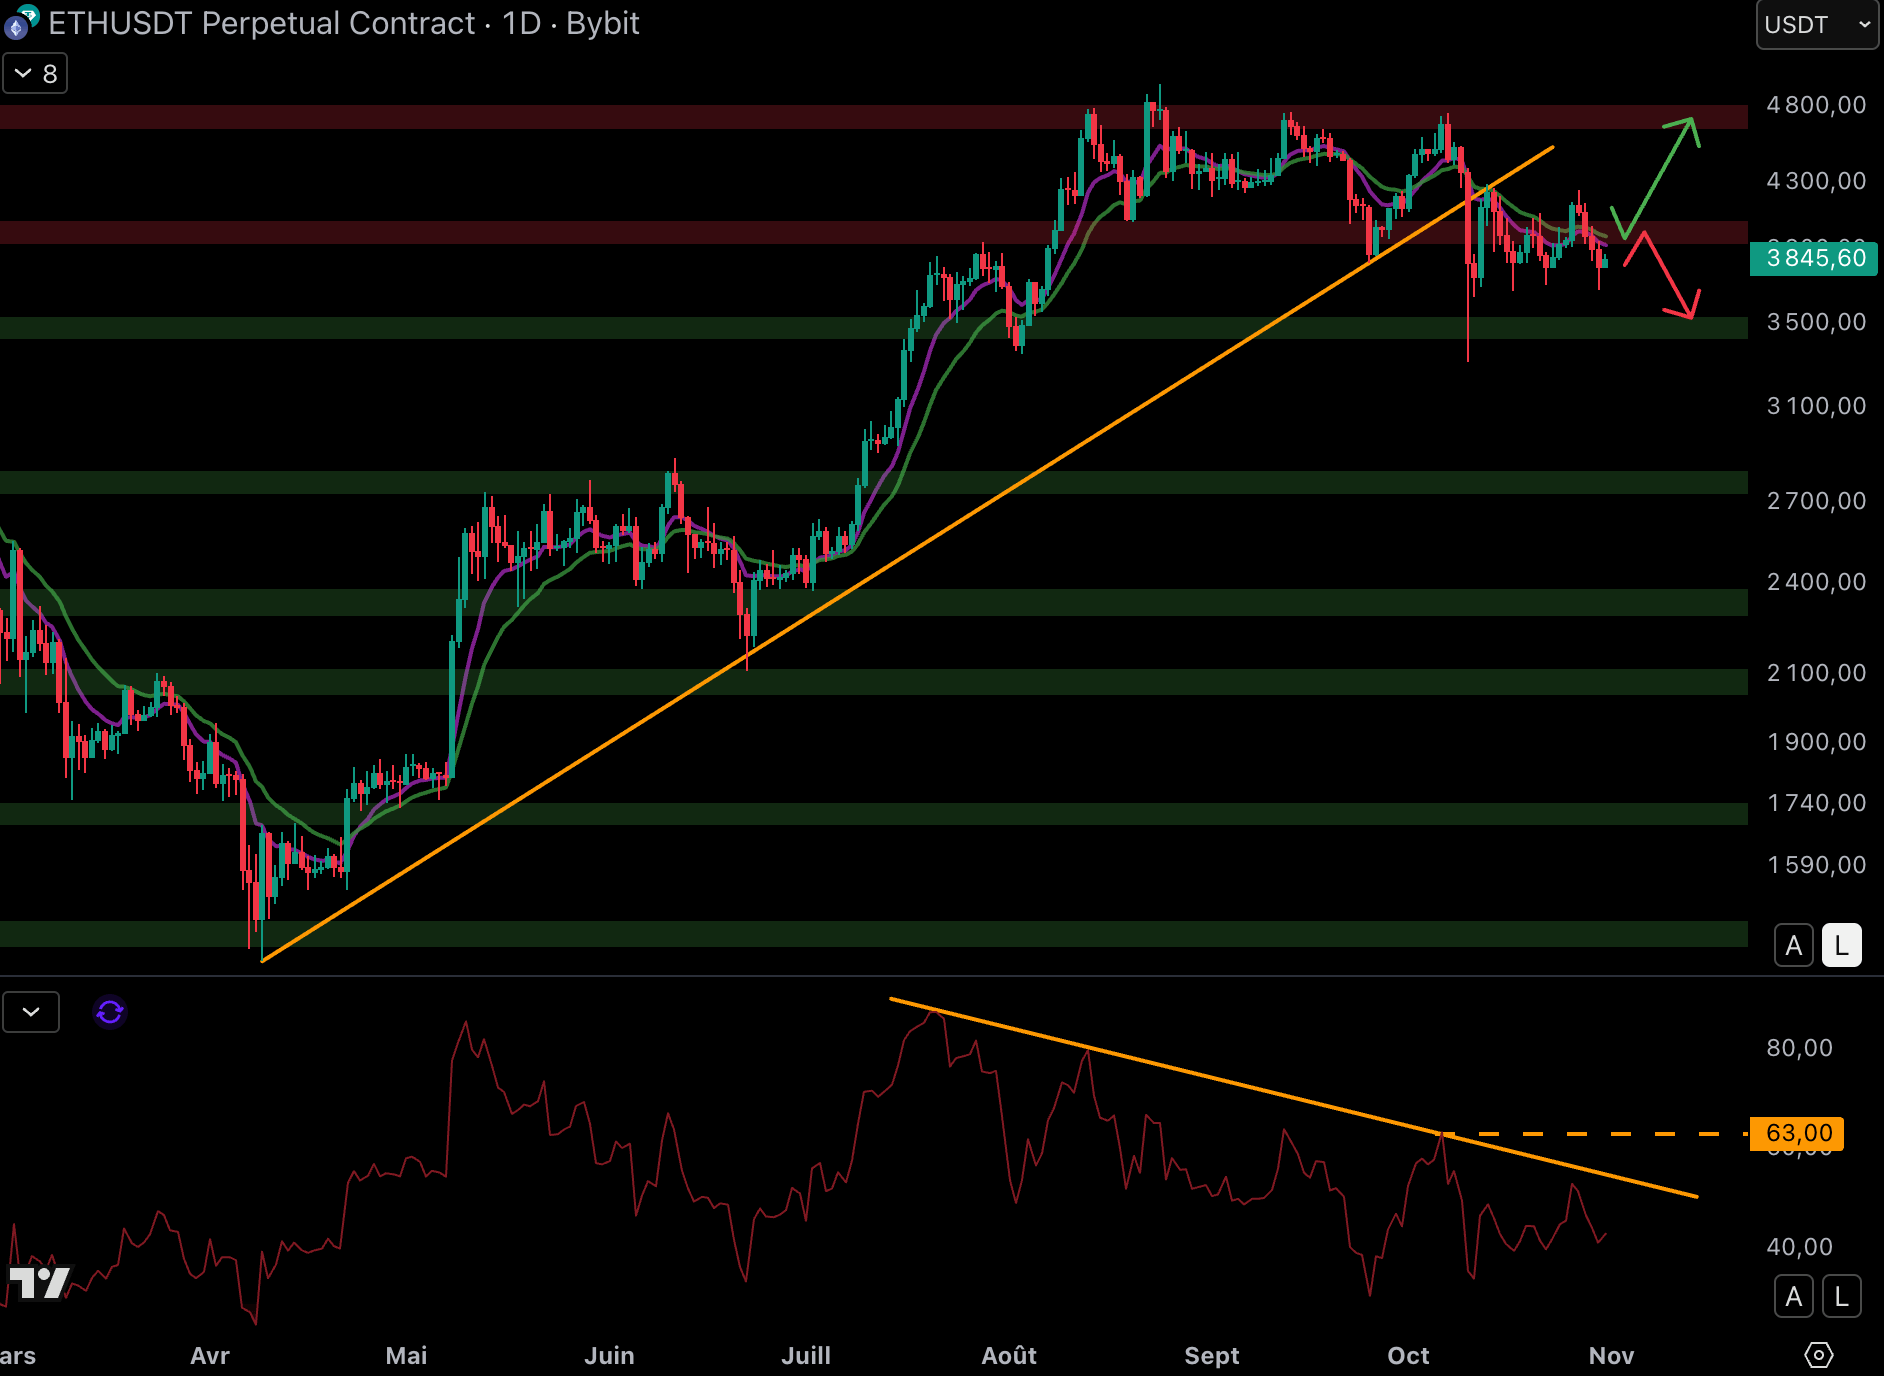This screenshot has height=1376, width=1884.
Task: Click the Sept label on time axis
Action: coord(1211,1356)
